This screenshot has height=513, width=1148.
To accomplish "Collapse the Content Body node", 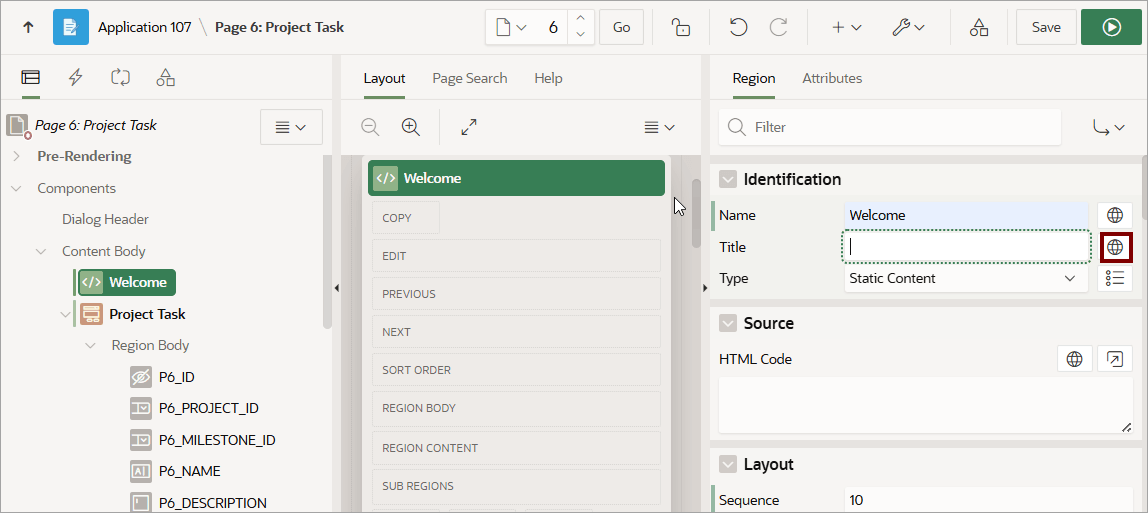I will pos(41,251).
